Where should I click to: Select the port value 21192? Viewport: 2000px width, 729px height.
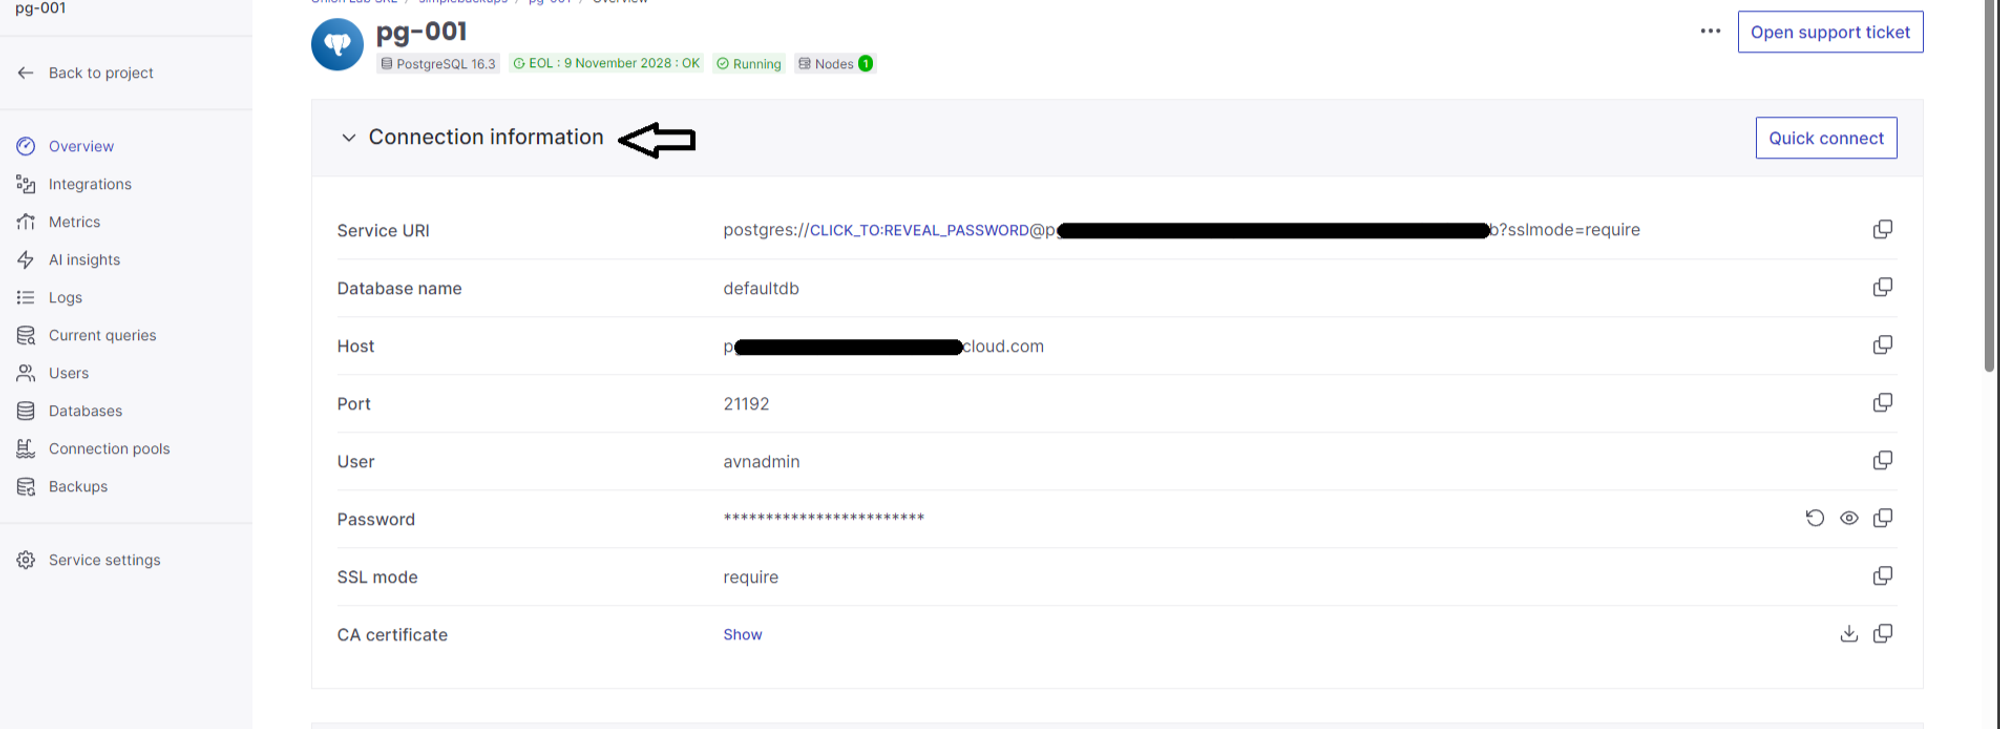click(746, 404)
